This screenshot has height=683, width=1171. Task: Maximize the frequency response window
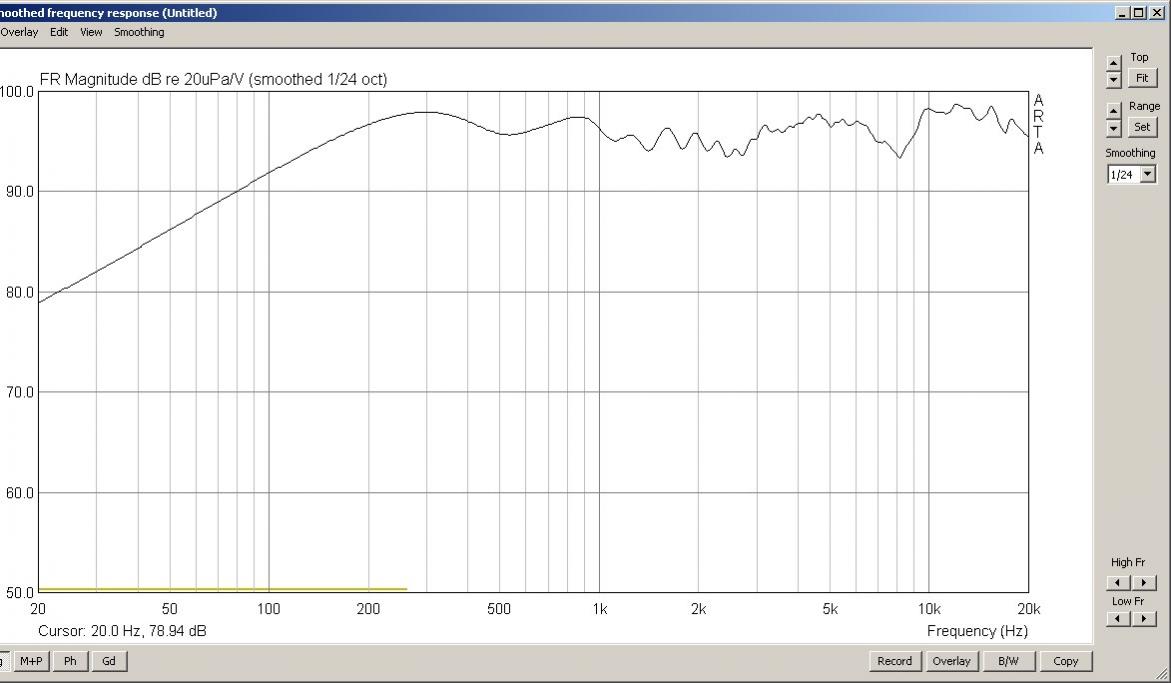tap(1138, 12)
